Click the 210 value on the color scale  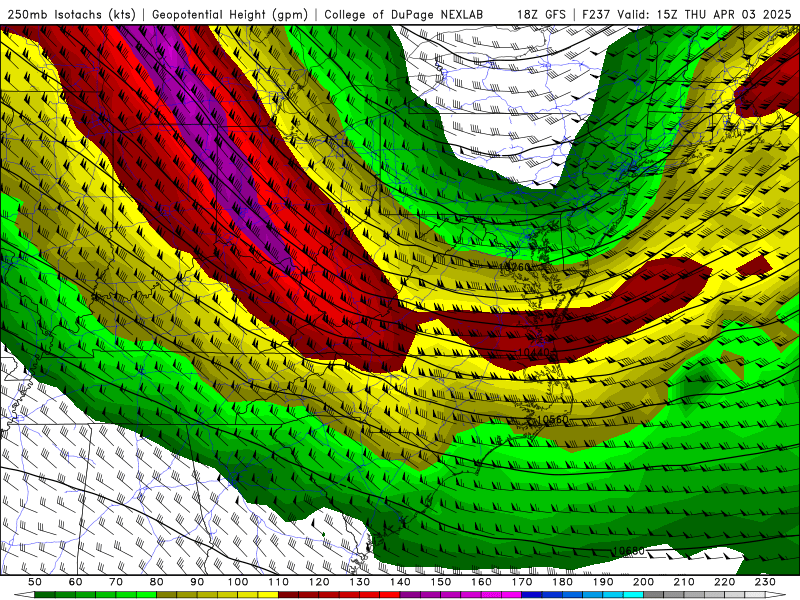click(684, 582)
